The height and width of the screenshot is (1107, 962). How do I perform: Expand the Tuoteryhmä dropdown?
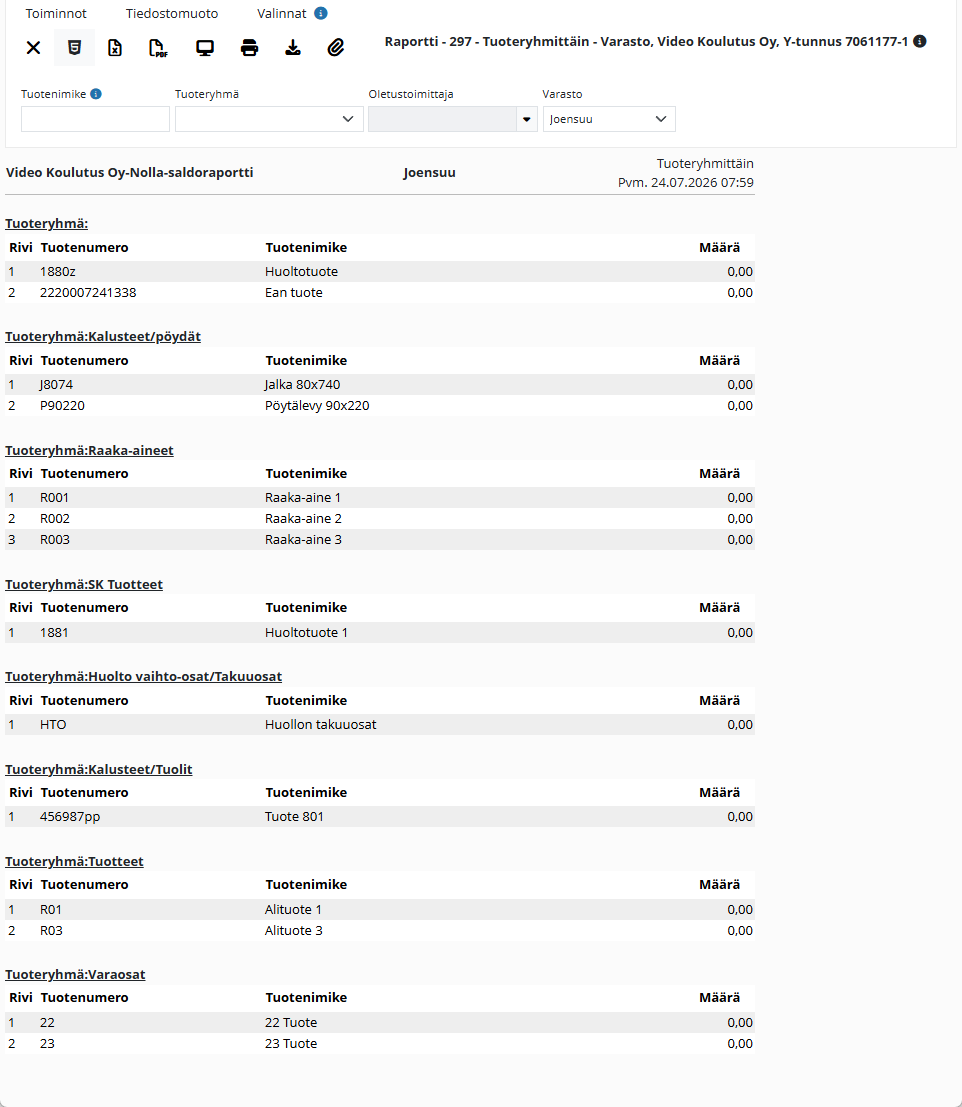[269, 119]
